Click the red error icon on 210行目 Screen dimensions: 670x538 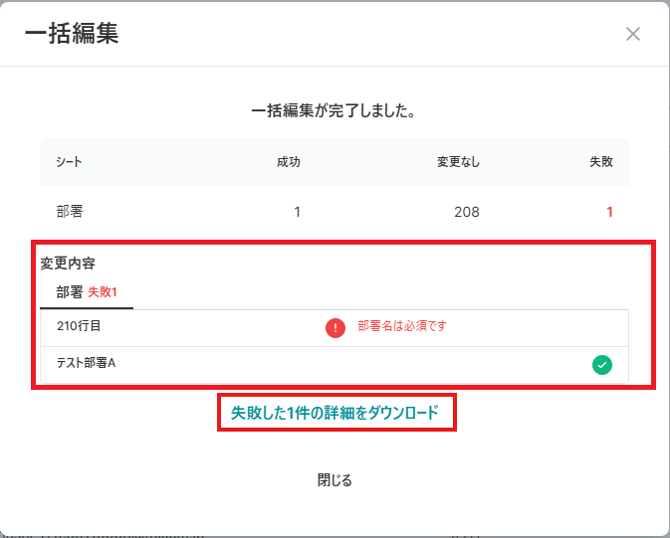(335, 328)
